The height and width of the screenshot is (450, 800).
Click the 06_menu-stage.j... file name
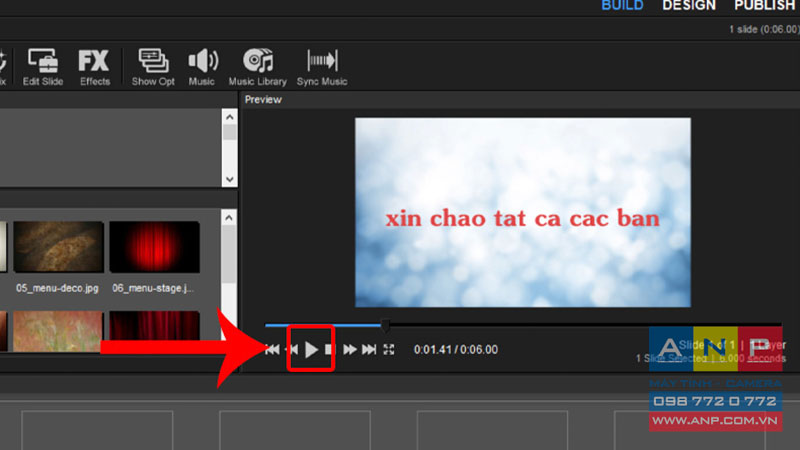(x=153, y=288)
